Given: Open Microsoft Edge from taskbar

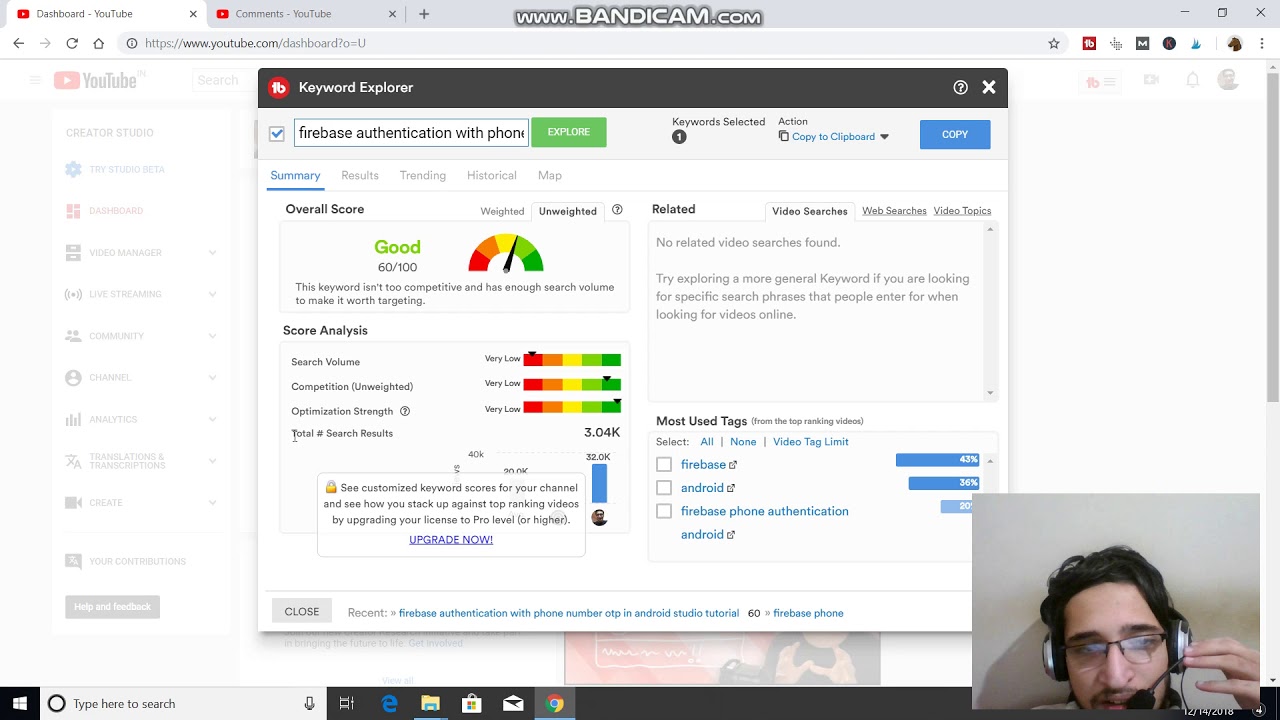Looking at the screenshot, I should click(389, 703).
